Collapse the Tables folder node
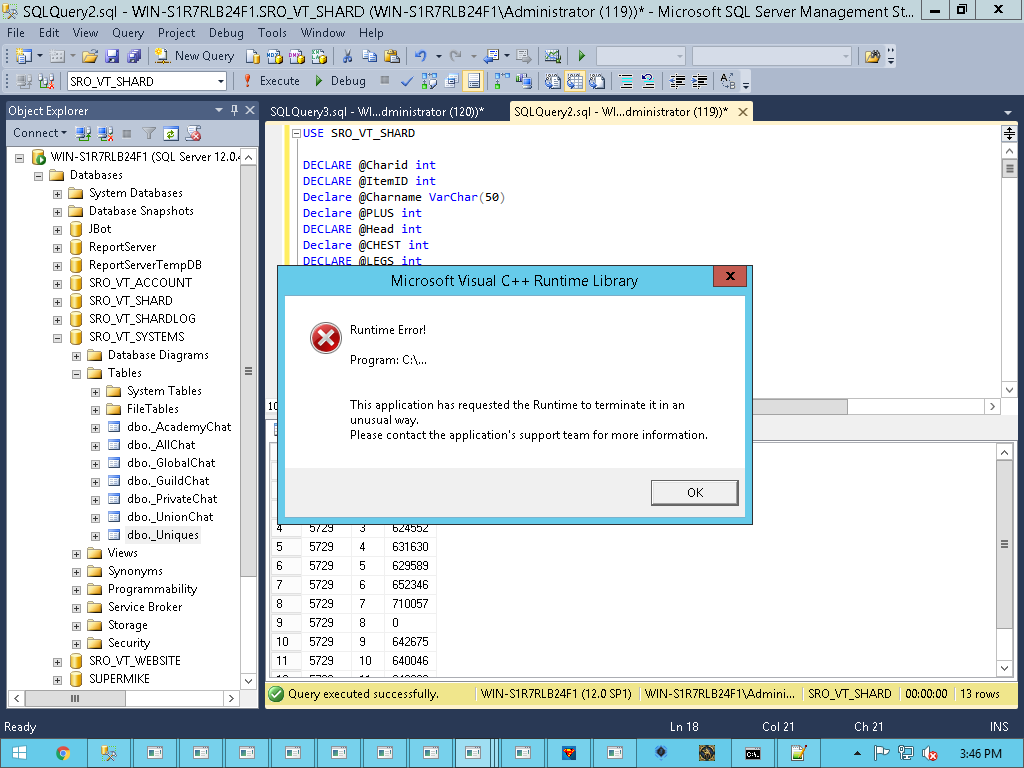Image resolution: width=1024 pixels, height=768 pixels. [76, 374]
